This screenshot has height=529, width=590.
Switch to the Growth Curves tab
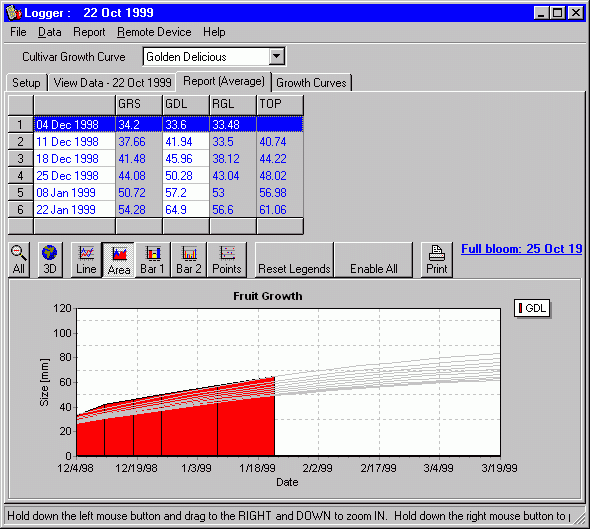point(311,83)
